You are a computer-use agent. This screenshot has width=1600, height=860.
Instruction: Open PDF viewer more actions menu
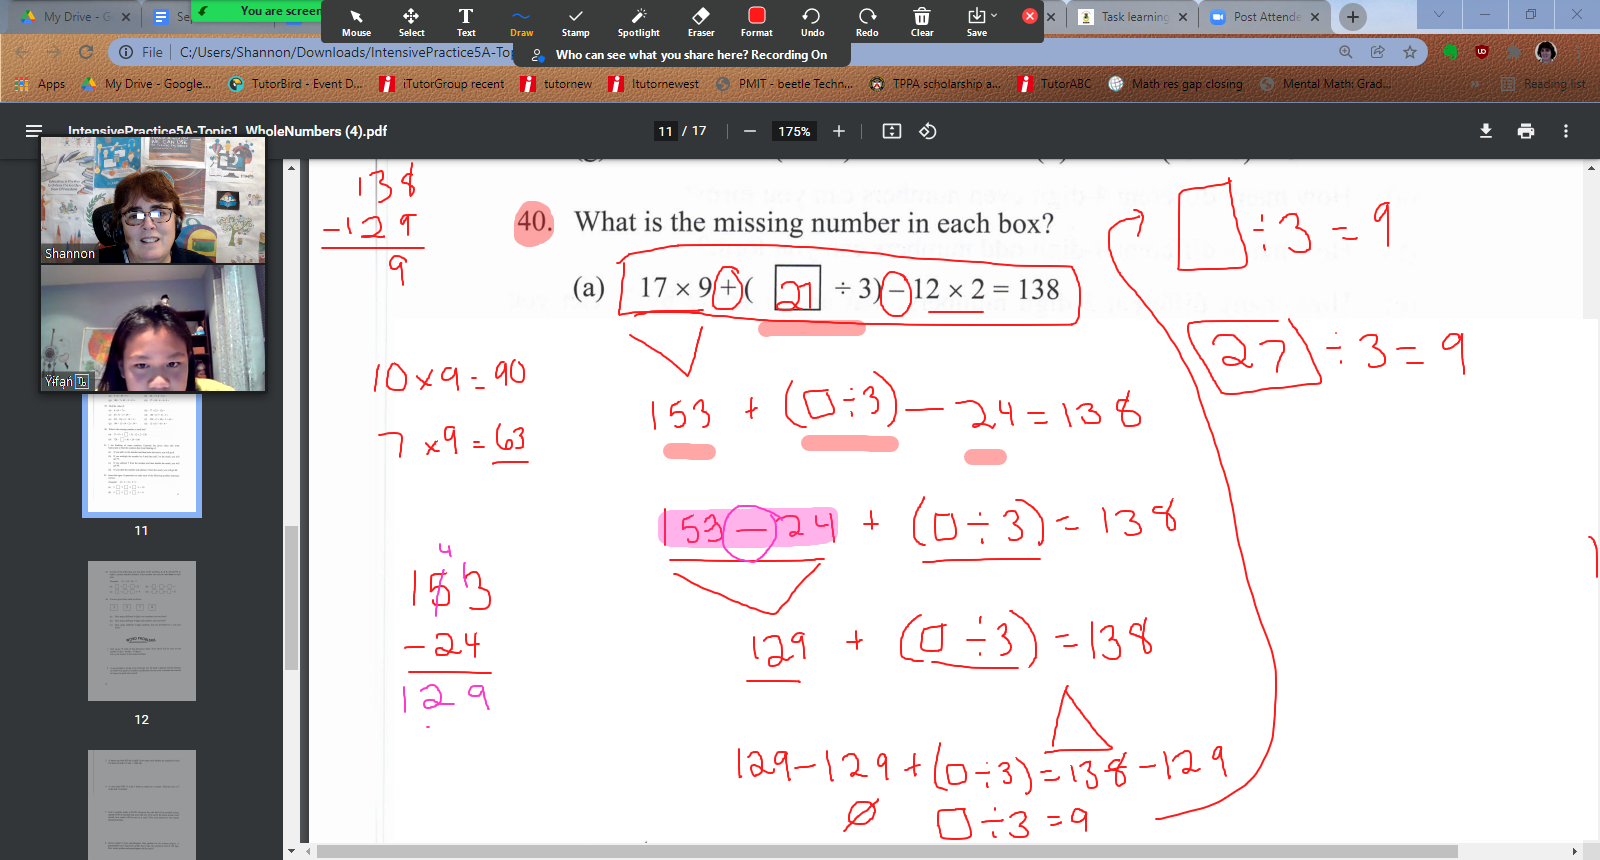pyautogui.click(x=1566, y=131)
